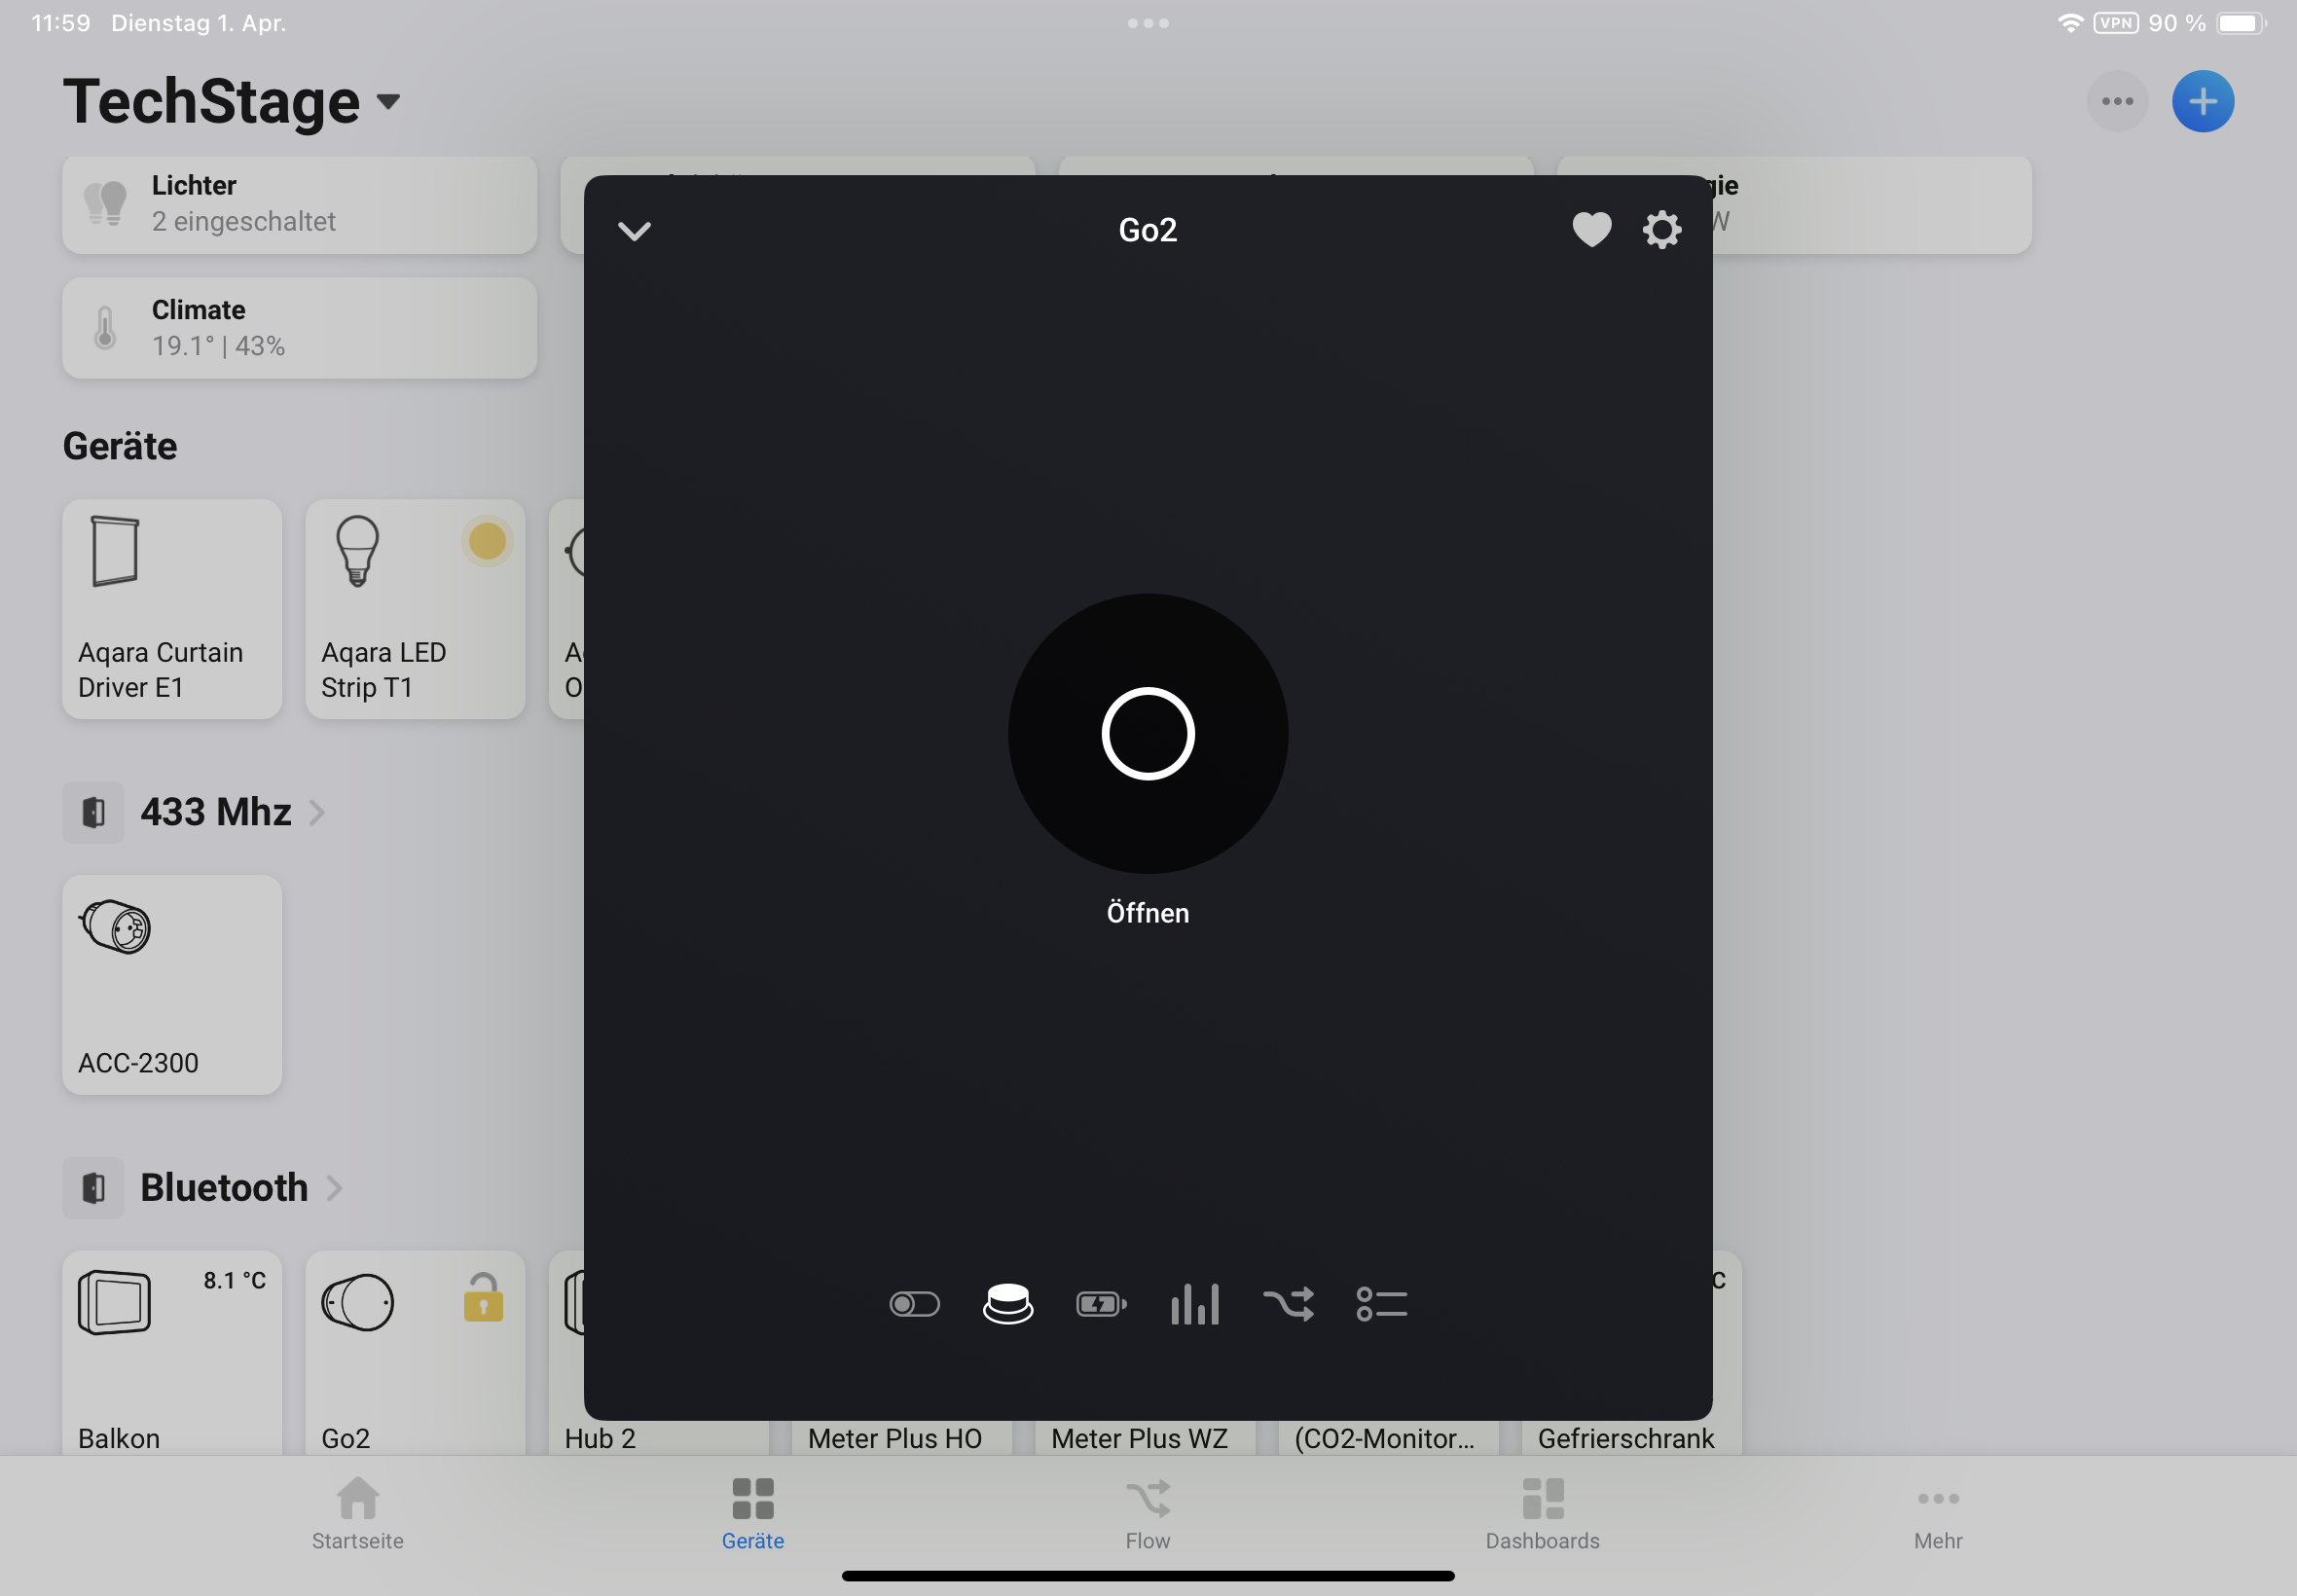Click the 433 Mhz zone door icon
Viewport: 2297px width, 1596px height.
93,812
